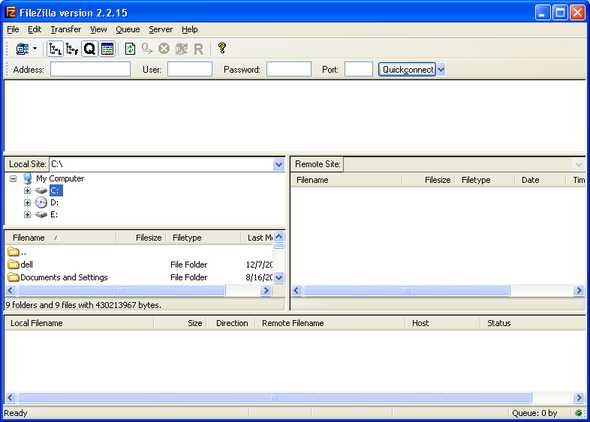Open the Transfer menu
The image size is (590, 422).
65,29
